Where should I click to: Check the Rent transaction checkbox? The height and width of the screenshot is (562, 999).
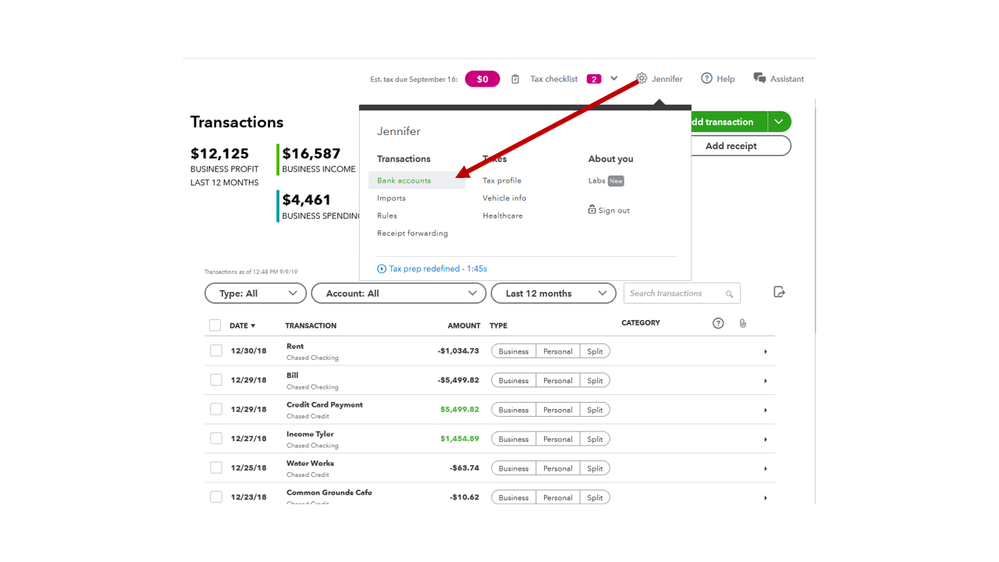pos(216,351)
